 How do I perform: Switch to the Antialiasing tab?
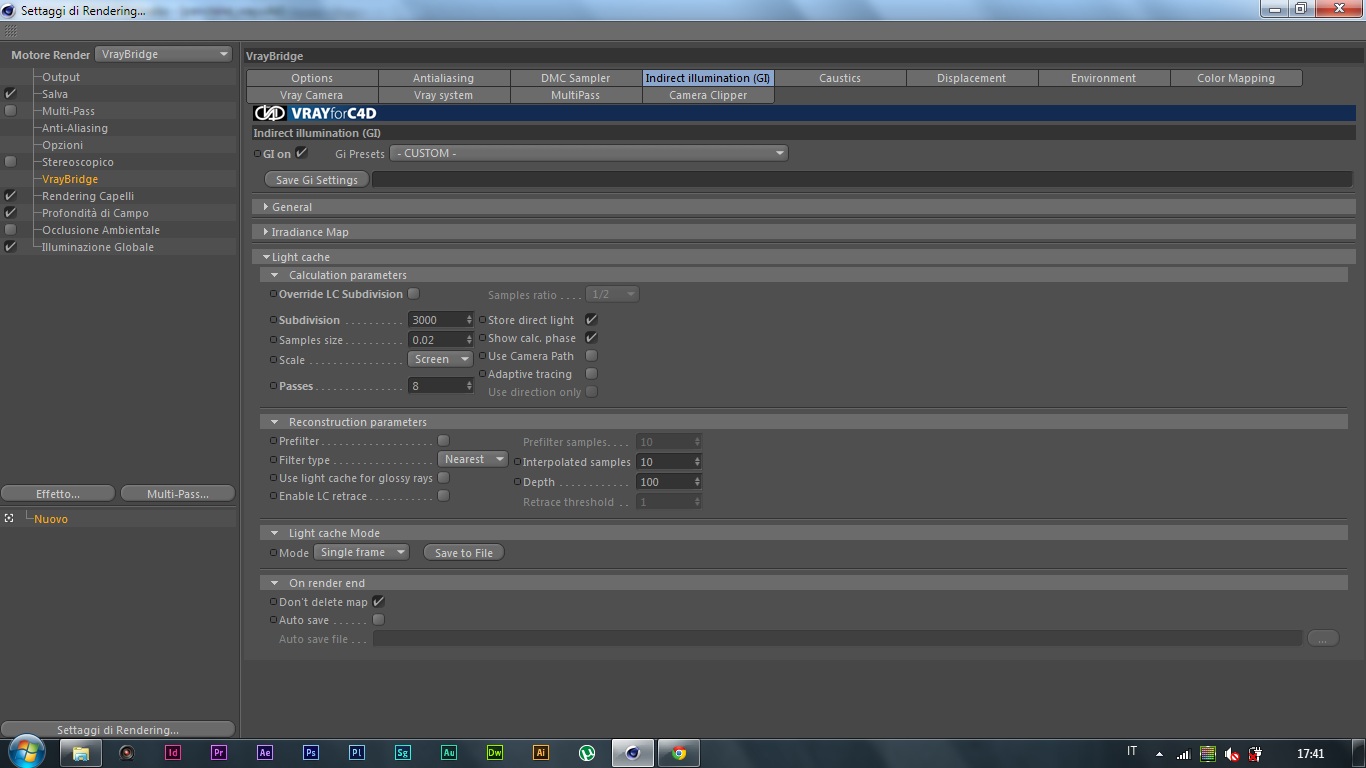[x=444, y=78]
